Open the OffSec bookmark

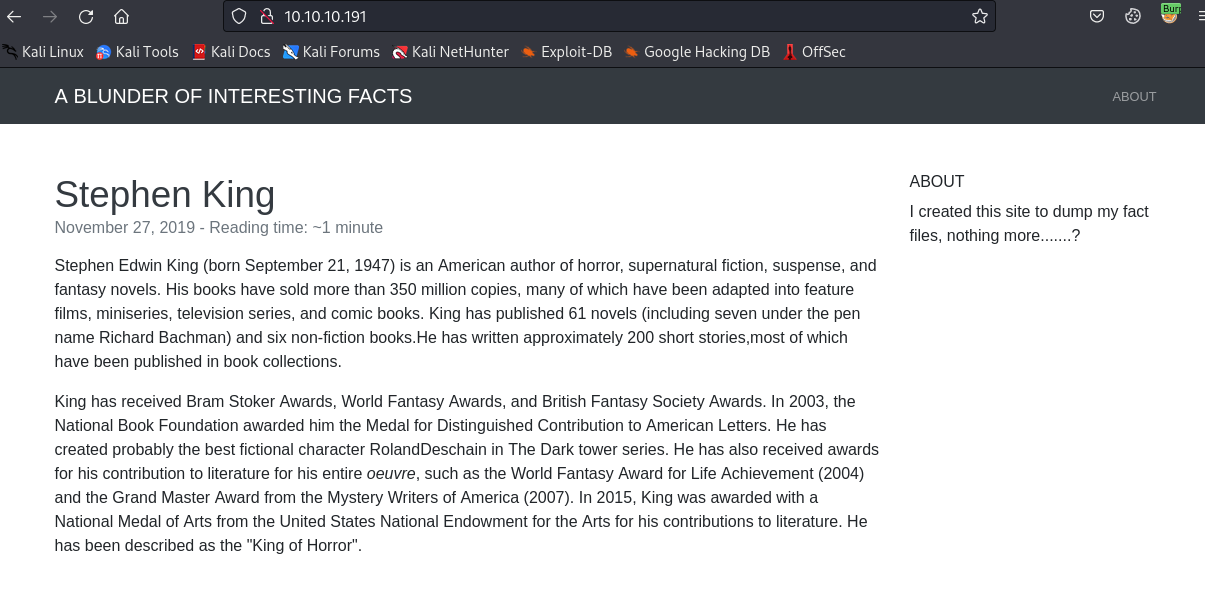[814, 52]
